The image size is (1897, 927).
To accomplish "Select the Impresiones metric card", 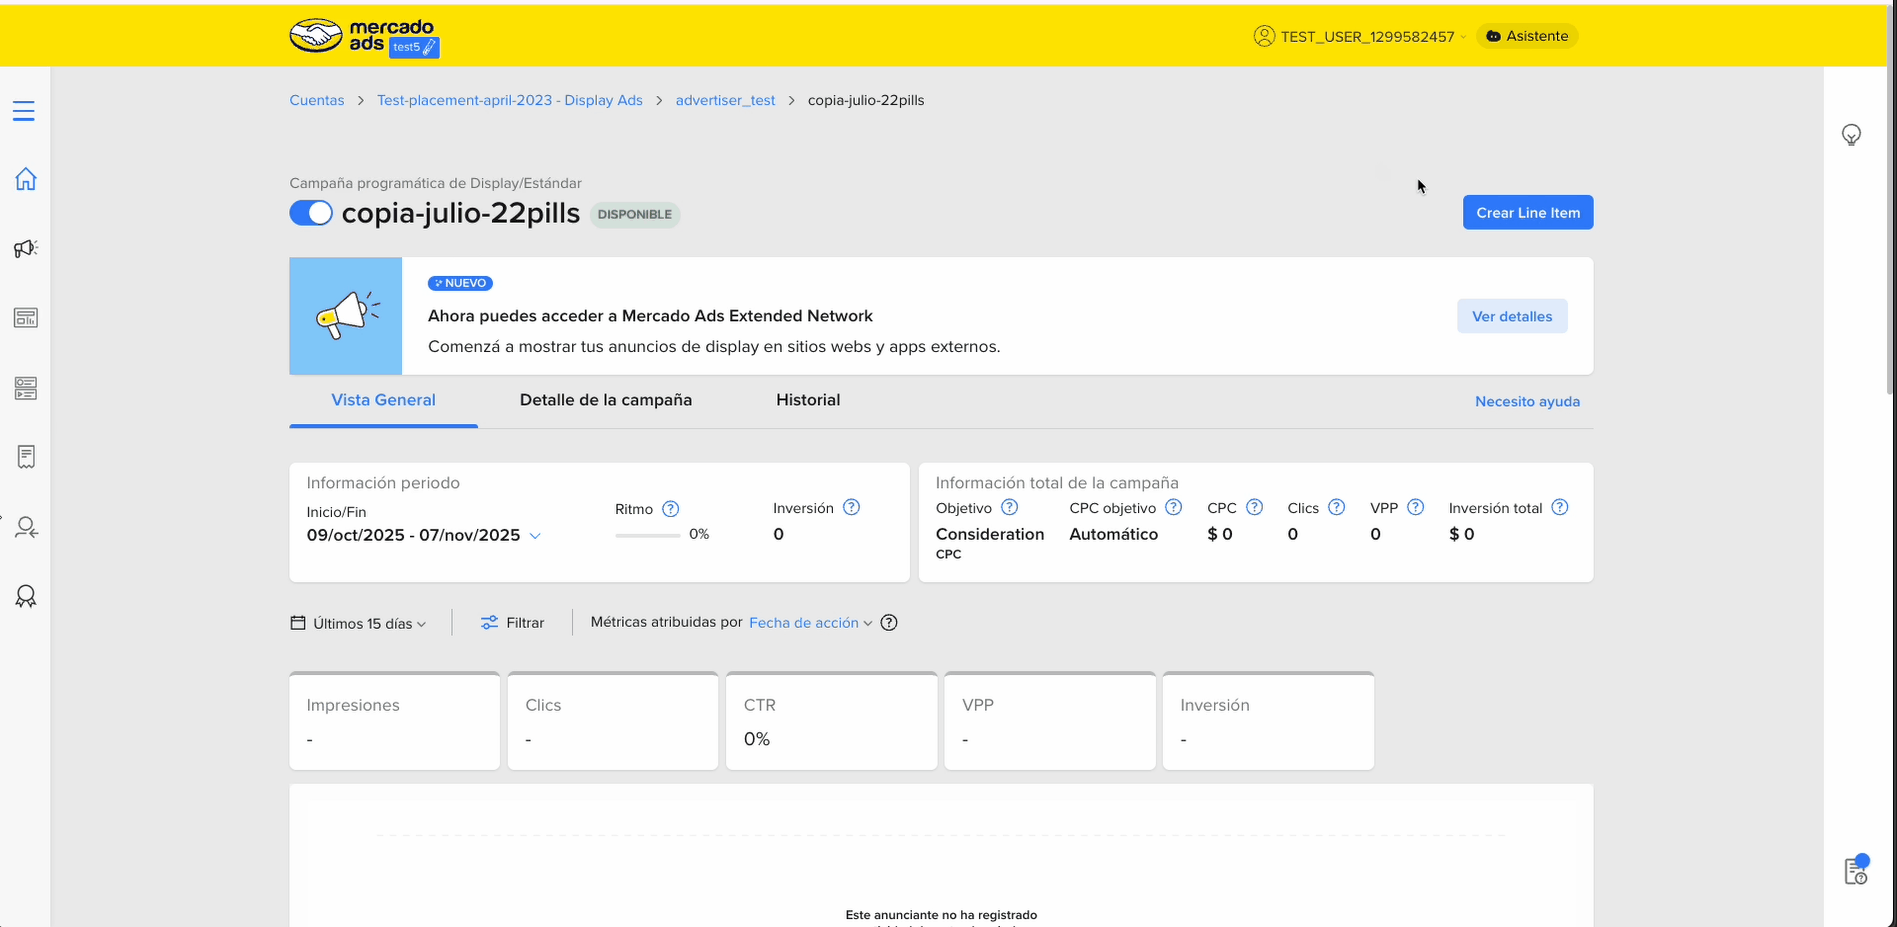I will click(395, 721).
